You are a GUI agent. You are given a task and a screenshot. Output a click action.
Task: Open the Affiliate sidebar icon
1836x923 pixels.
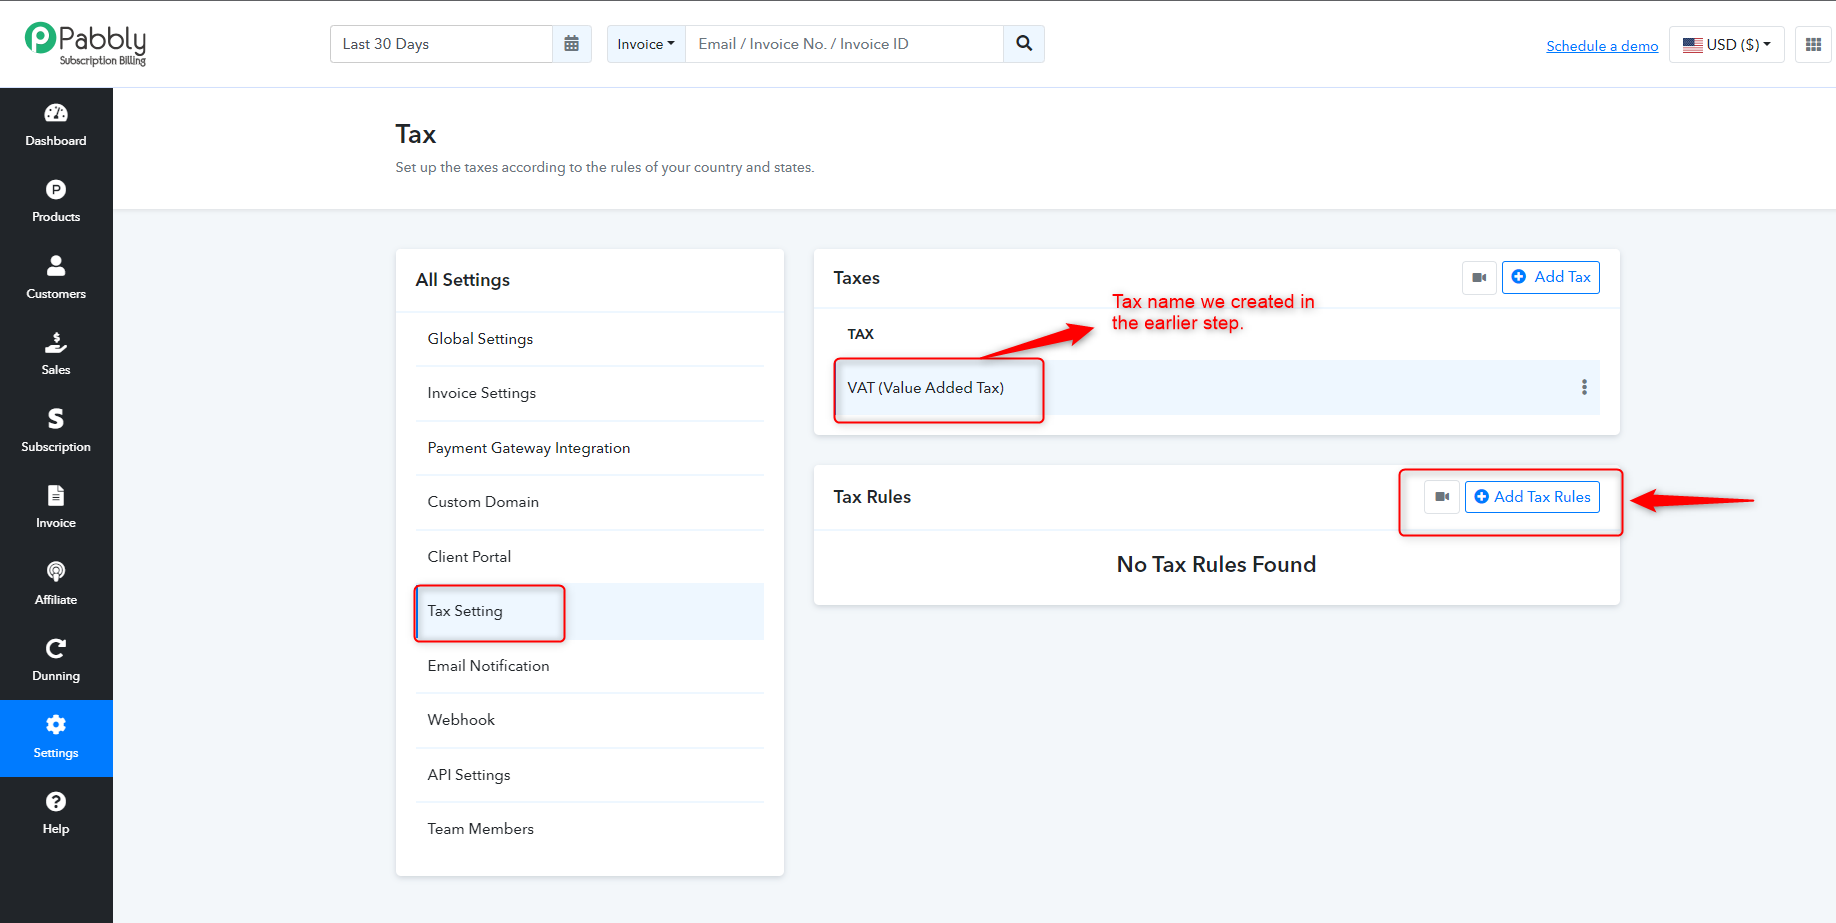[x=56, y=585]
